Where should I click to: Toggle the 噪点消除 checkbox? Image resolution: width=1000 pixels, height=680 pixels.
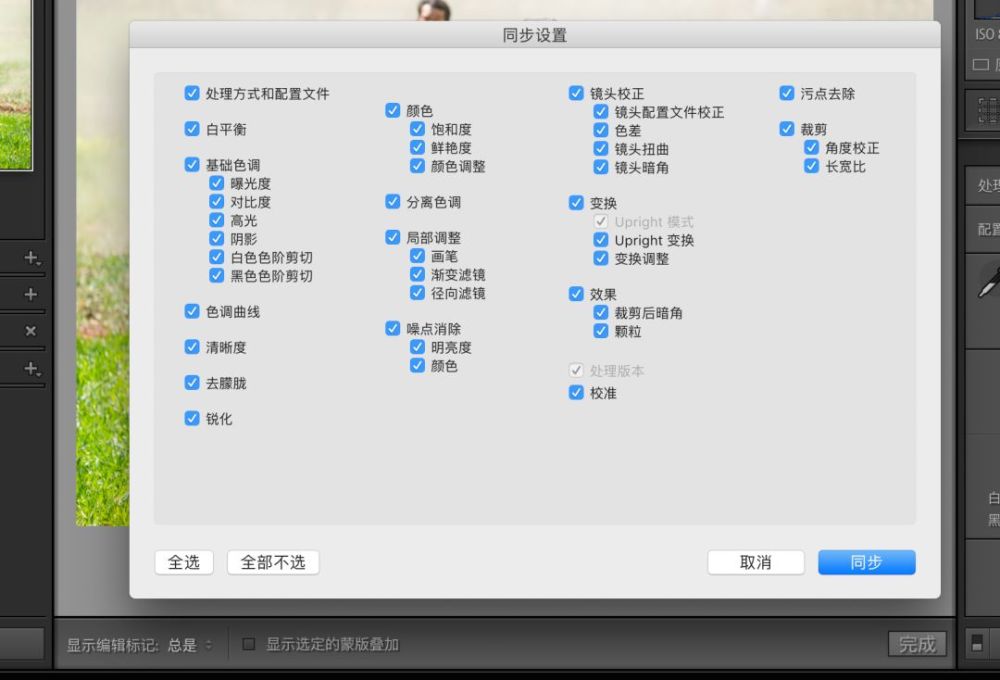pos(393,329)
